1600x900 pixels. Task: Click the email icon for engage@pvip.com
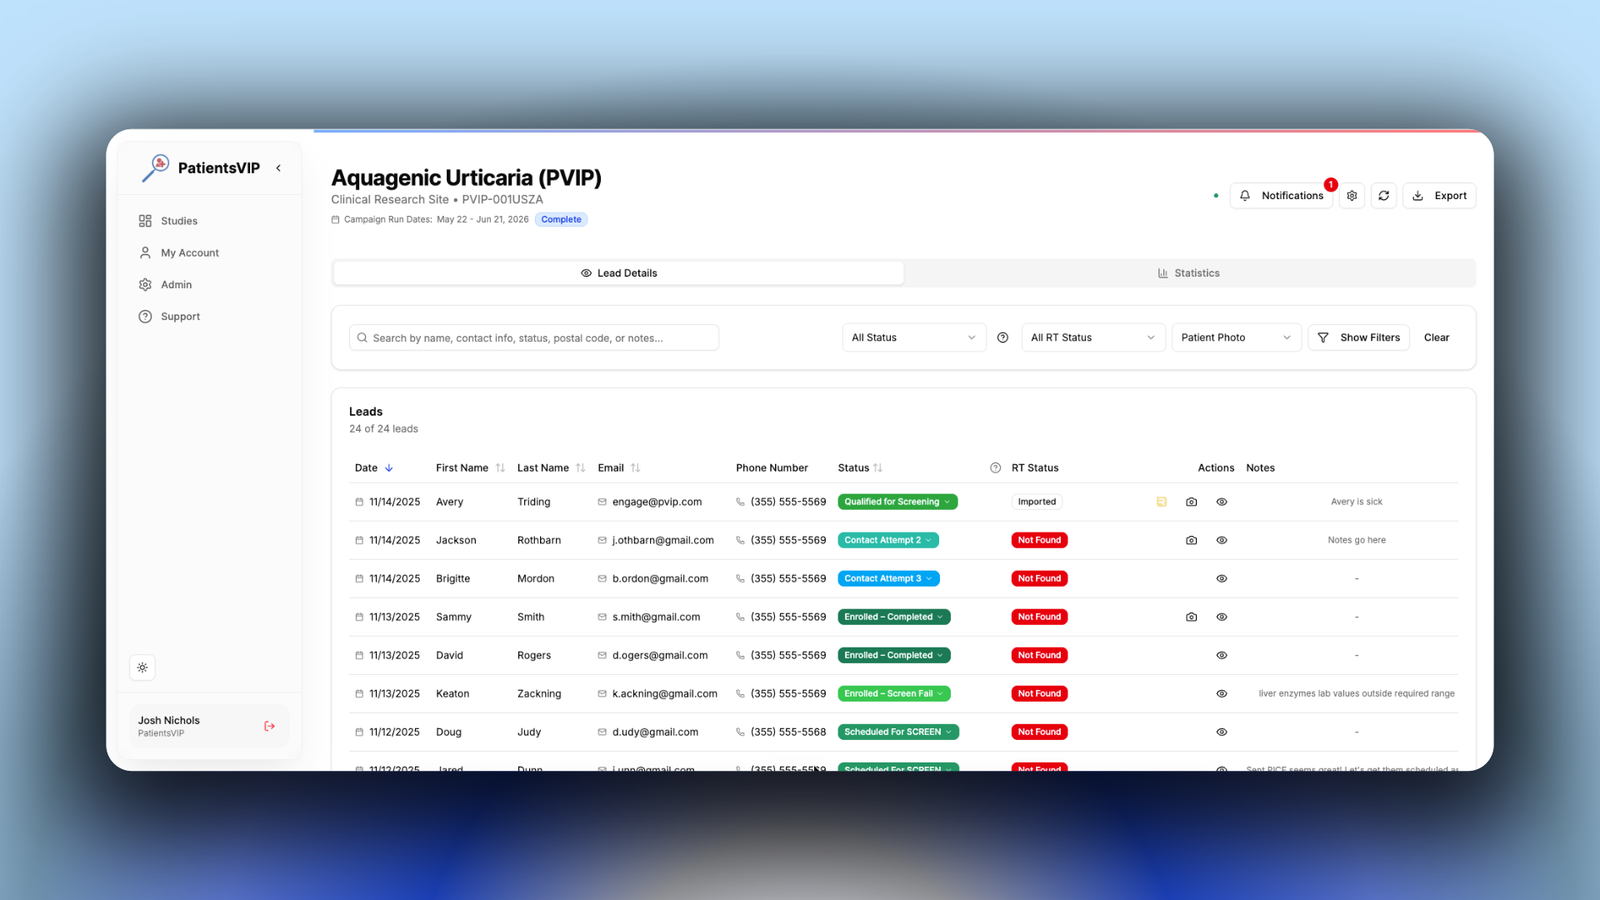tap(602, 502)
